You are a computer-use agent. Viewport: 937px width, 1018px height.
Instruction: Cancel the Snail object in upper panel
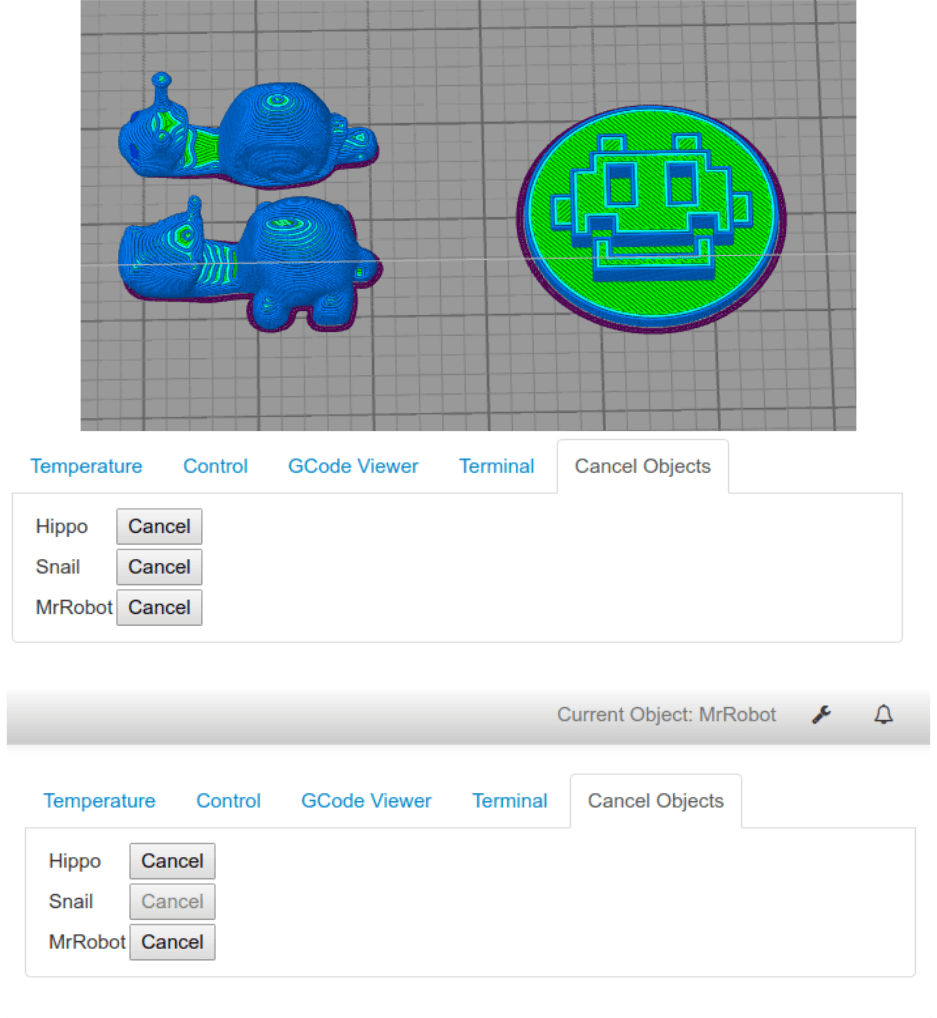(159, 567)
